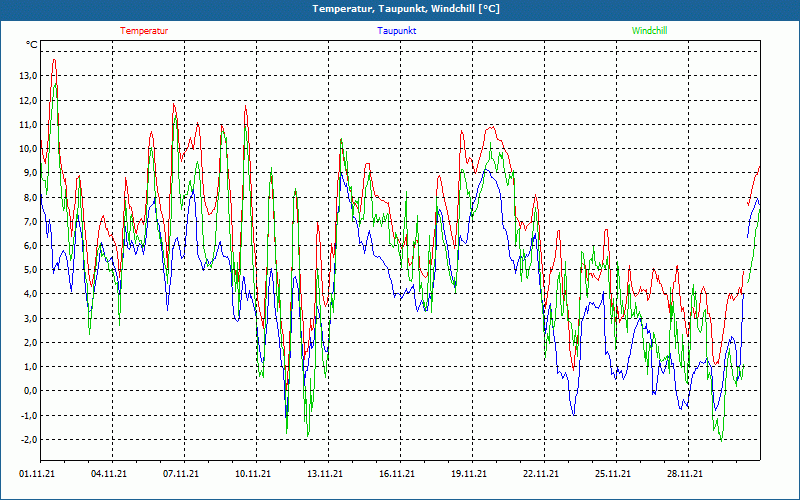Click the 0,0 y-axis value
Viewport: 800px width, 500px height.
pos(30,391)
